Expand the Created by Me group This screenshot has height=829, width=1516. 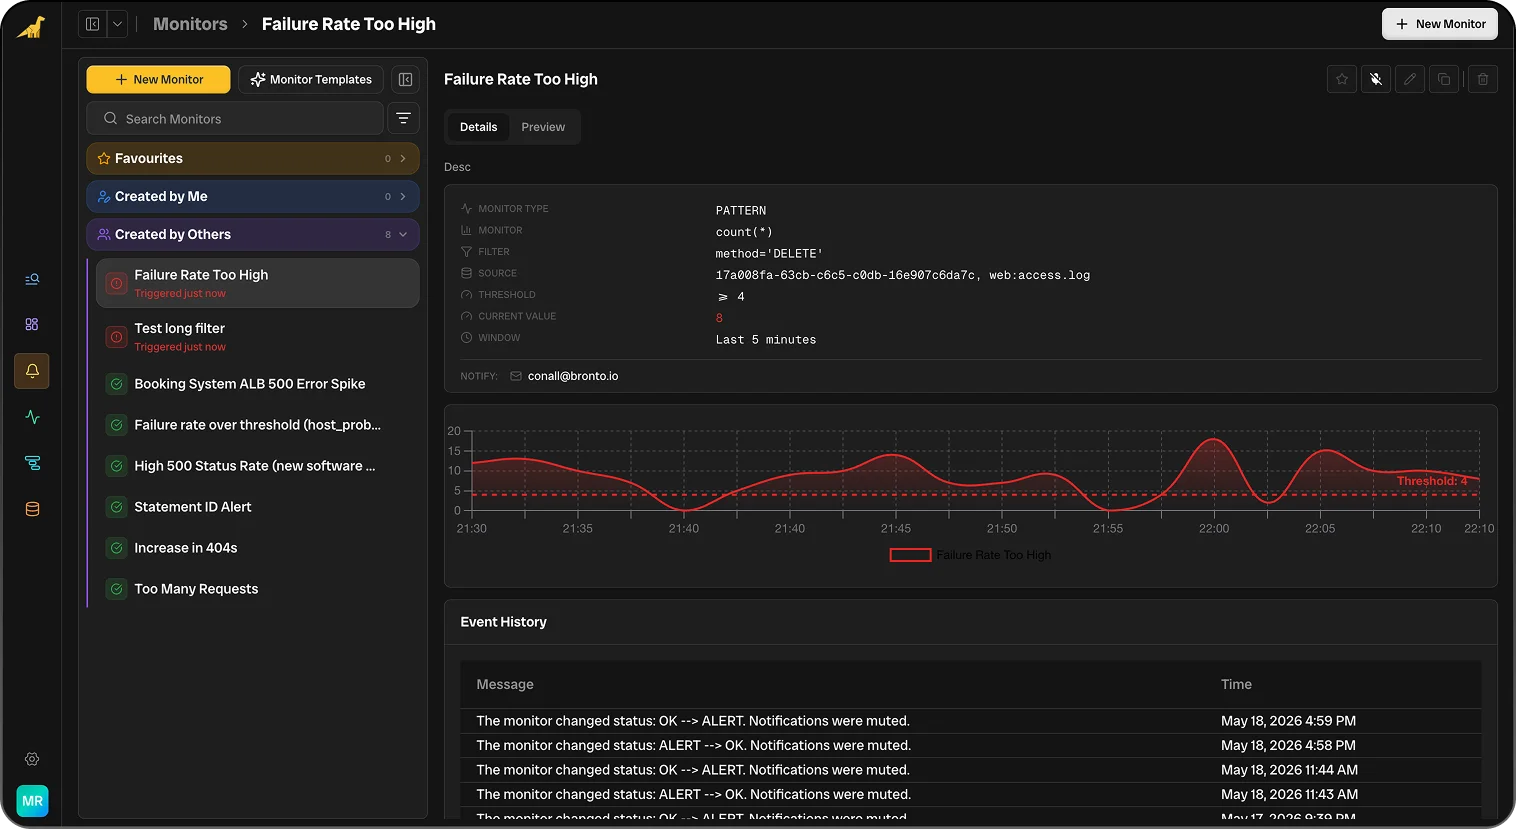[252, 196]
